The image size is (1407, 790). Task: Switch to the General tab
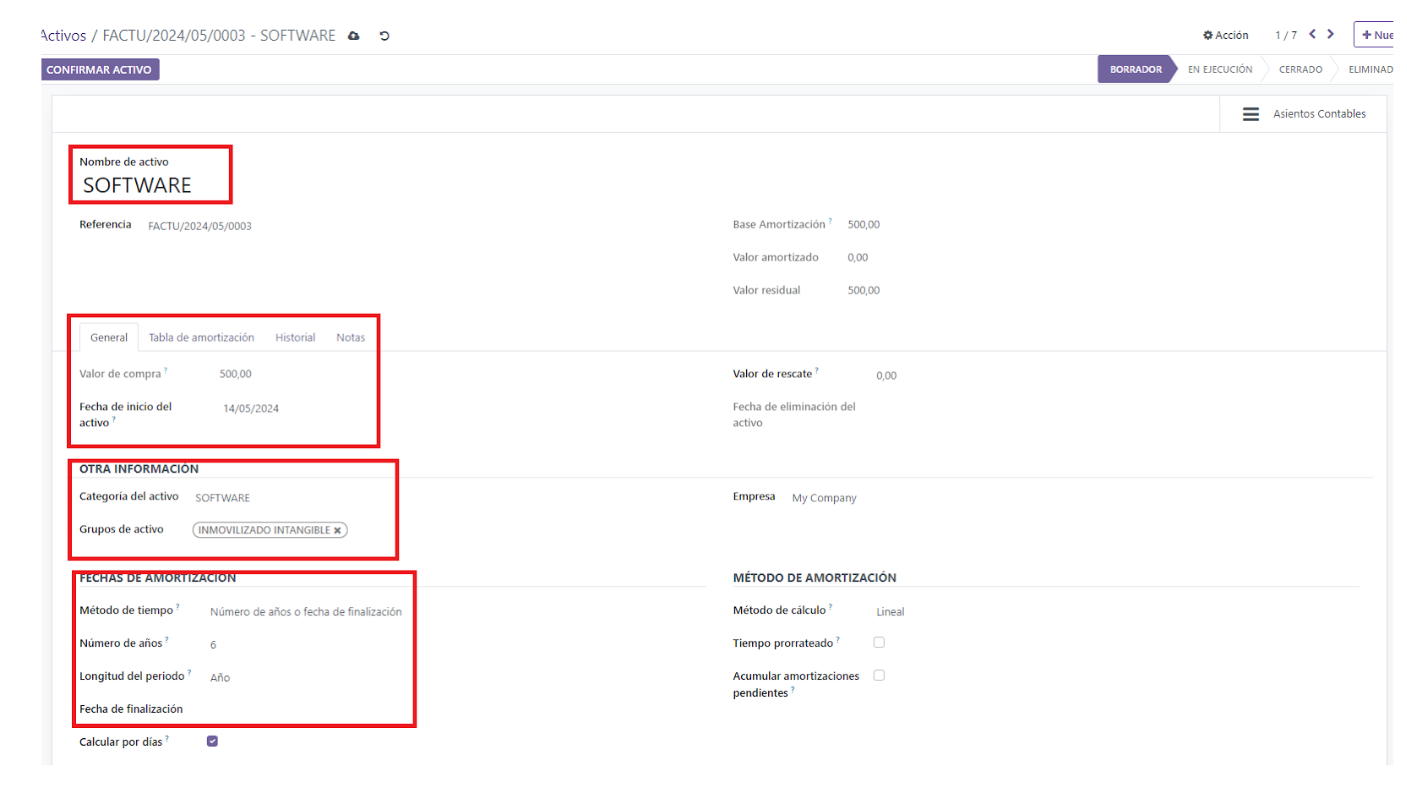pos(109,338)
